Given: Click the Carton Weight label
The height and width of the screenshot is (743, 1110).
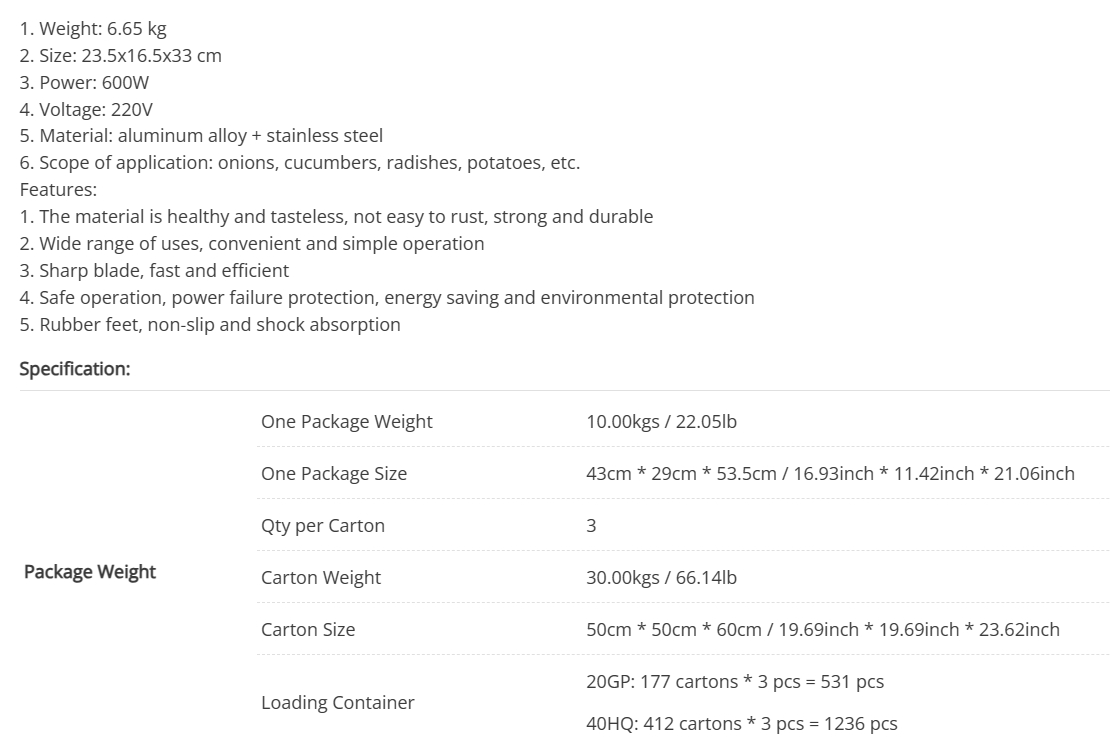Looking at the screenshot, I should click(x=321, y=578).
